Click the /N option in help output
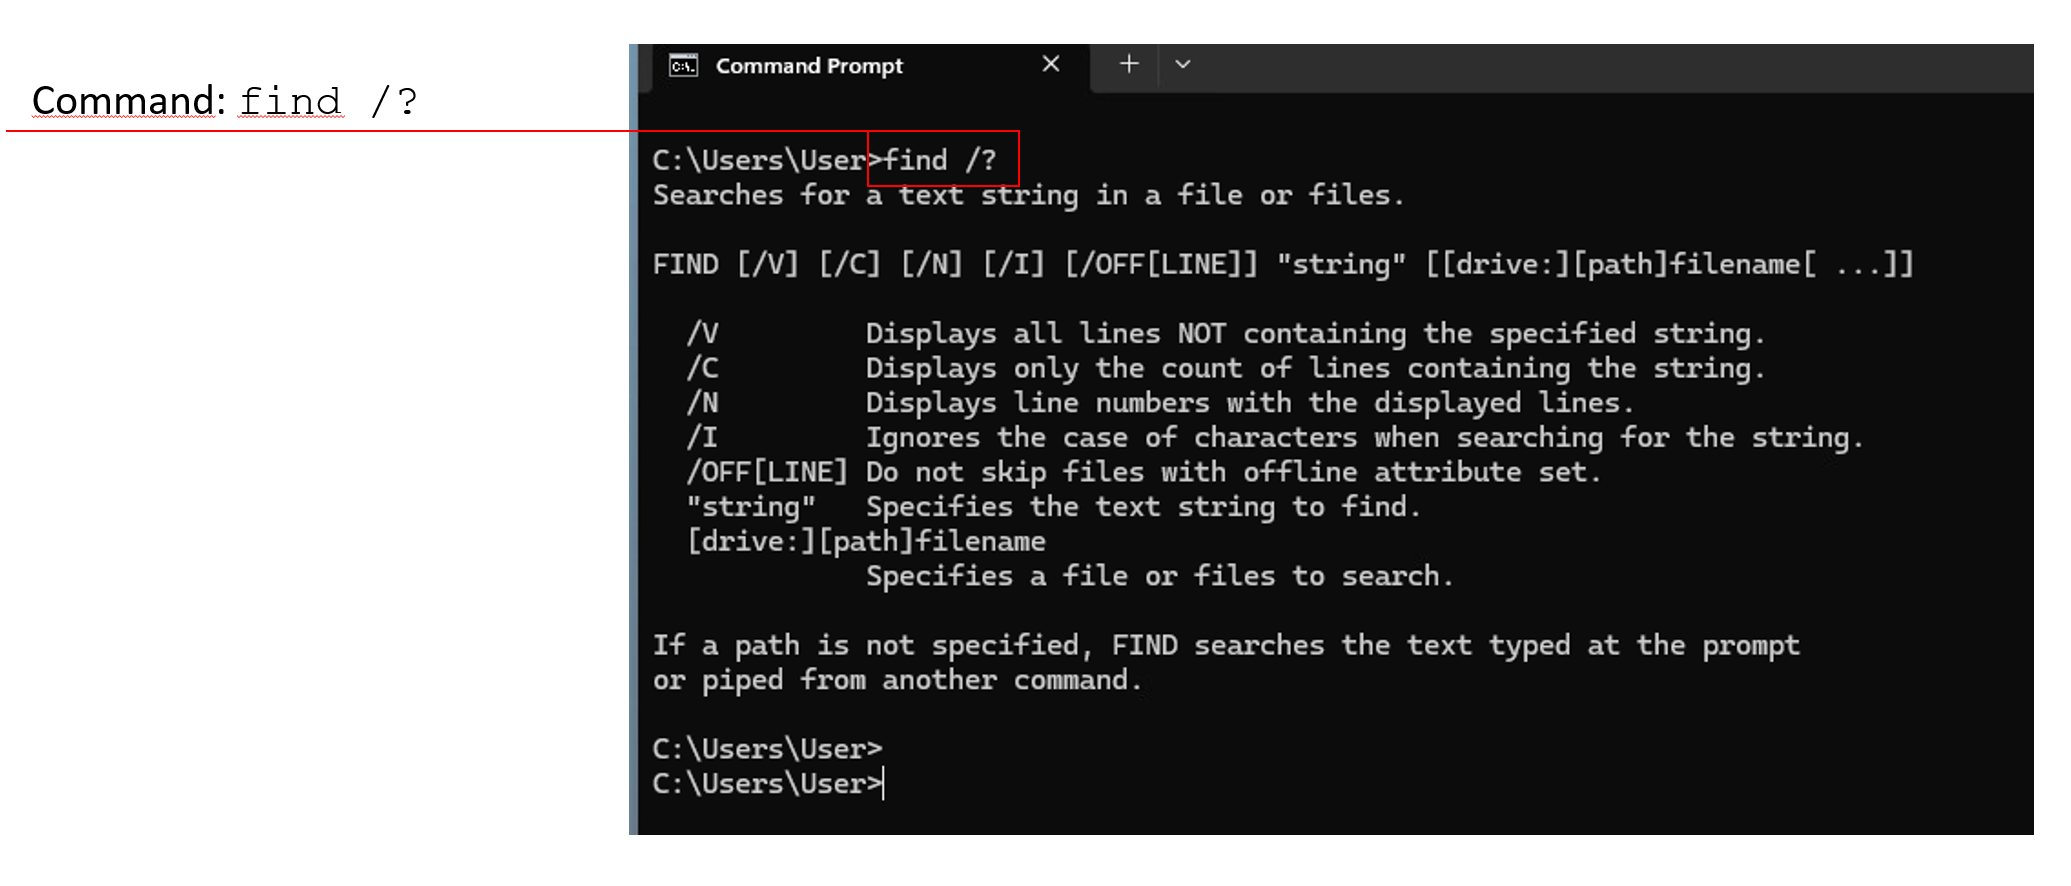The width and height of the screenshot is (2071, 886). 702,403
